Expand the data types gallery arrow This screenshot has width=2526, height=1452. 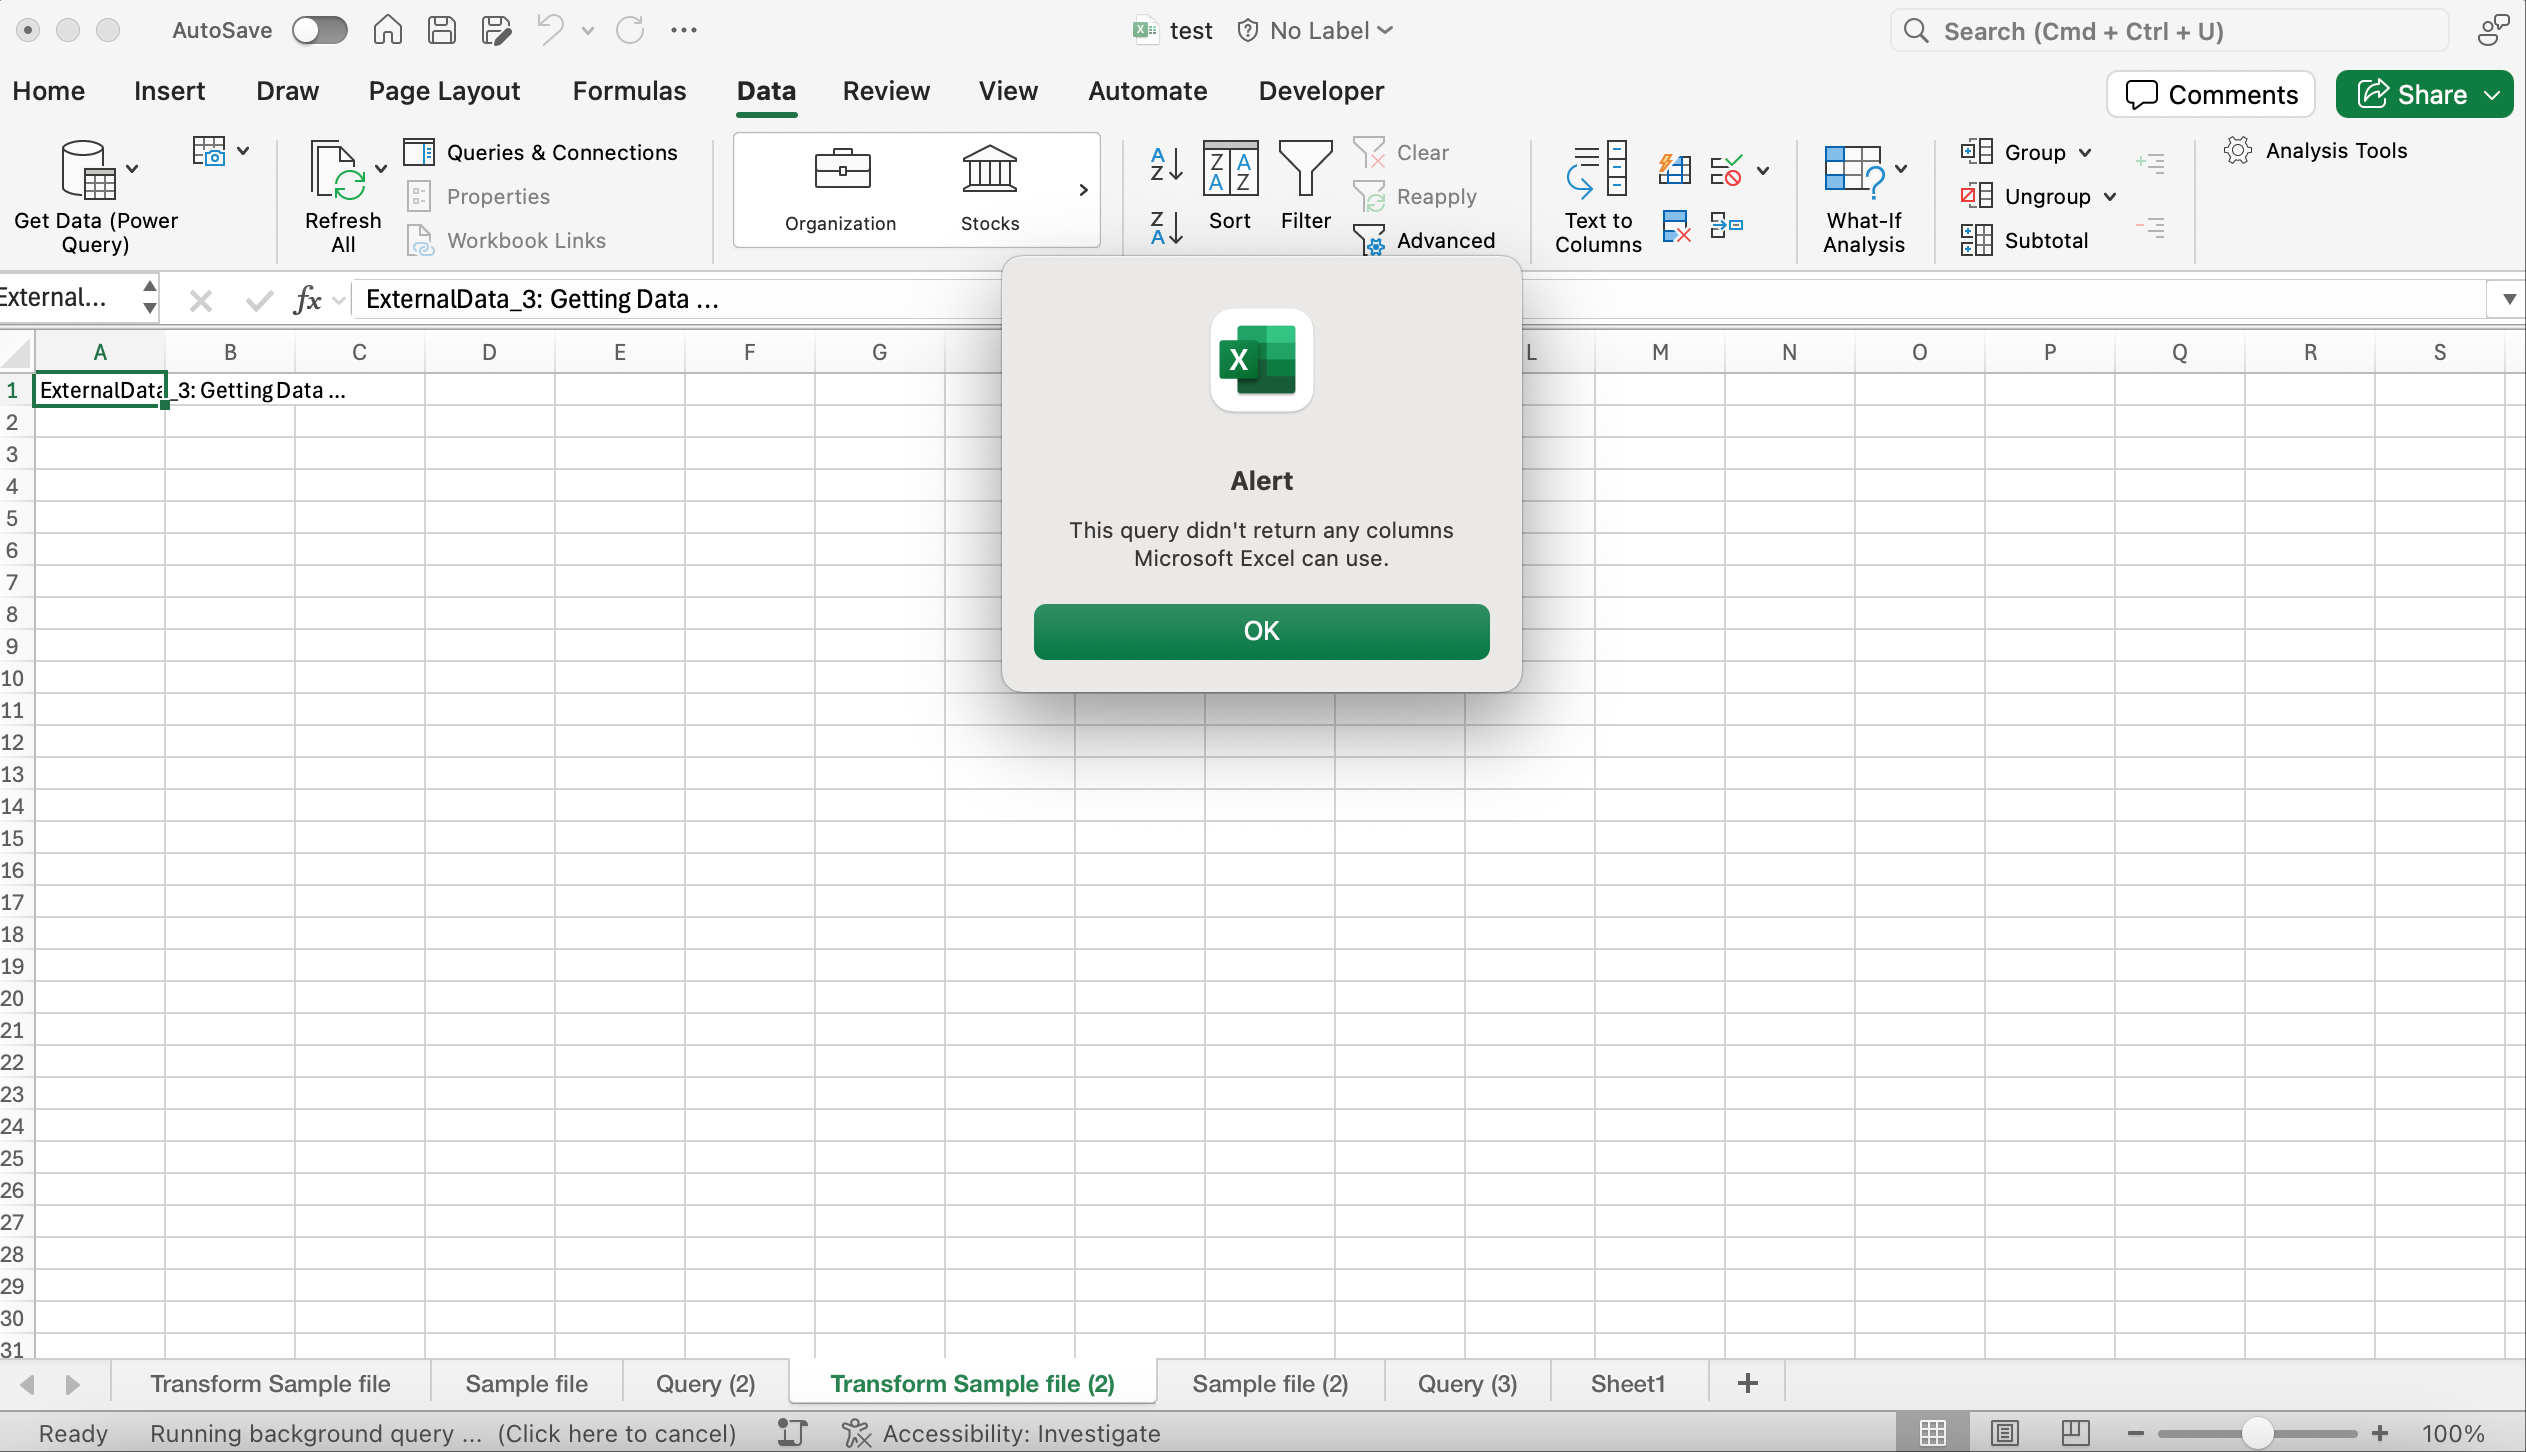(x=1083, y=190)
